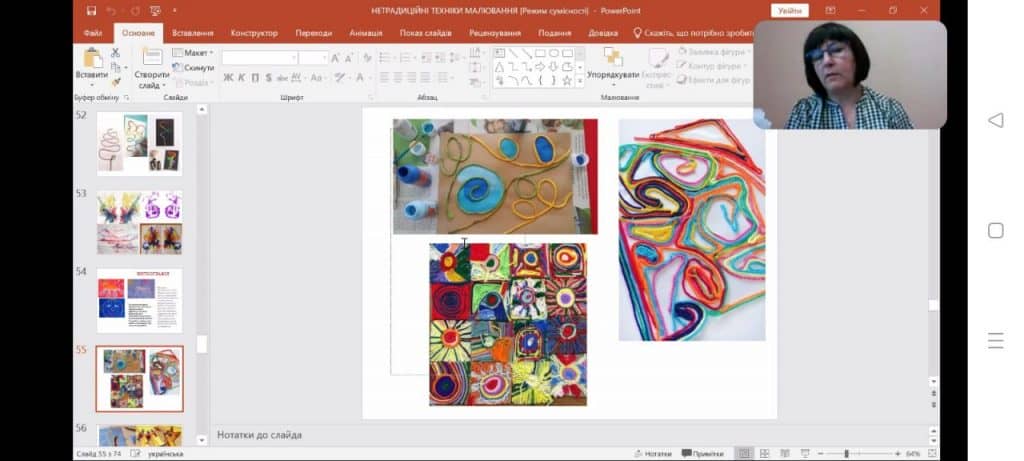
Task: Adjust the zoom slider in status bar
Action: (846, 453)
